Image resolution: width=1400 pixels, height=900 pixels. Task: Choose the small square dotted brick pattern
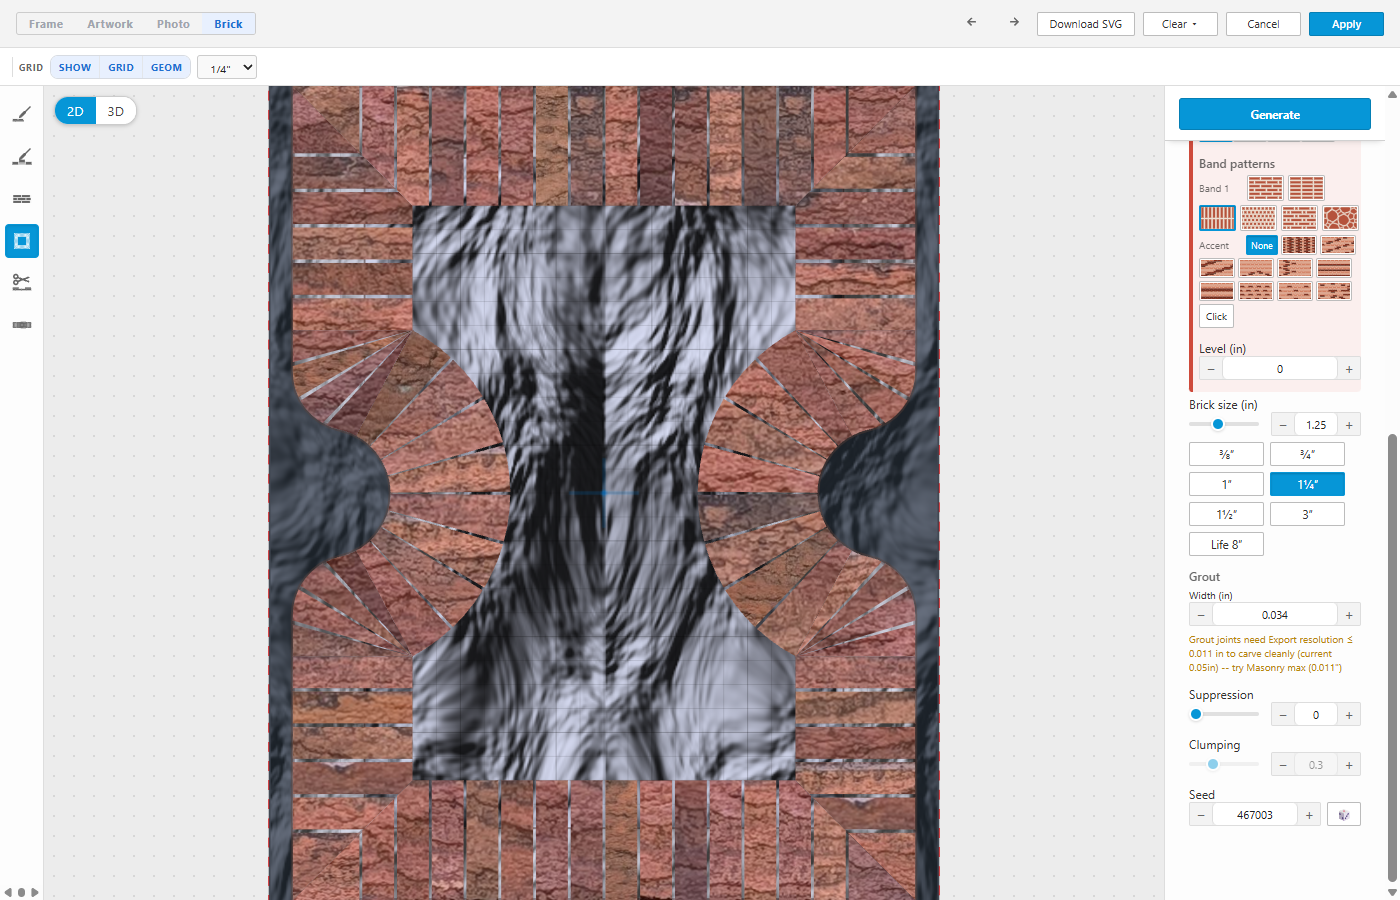[x=1258, y=218]
